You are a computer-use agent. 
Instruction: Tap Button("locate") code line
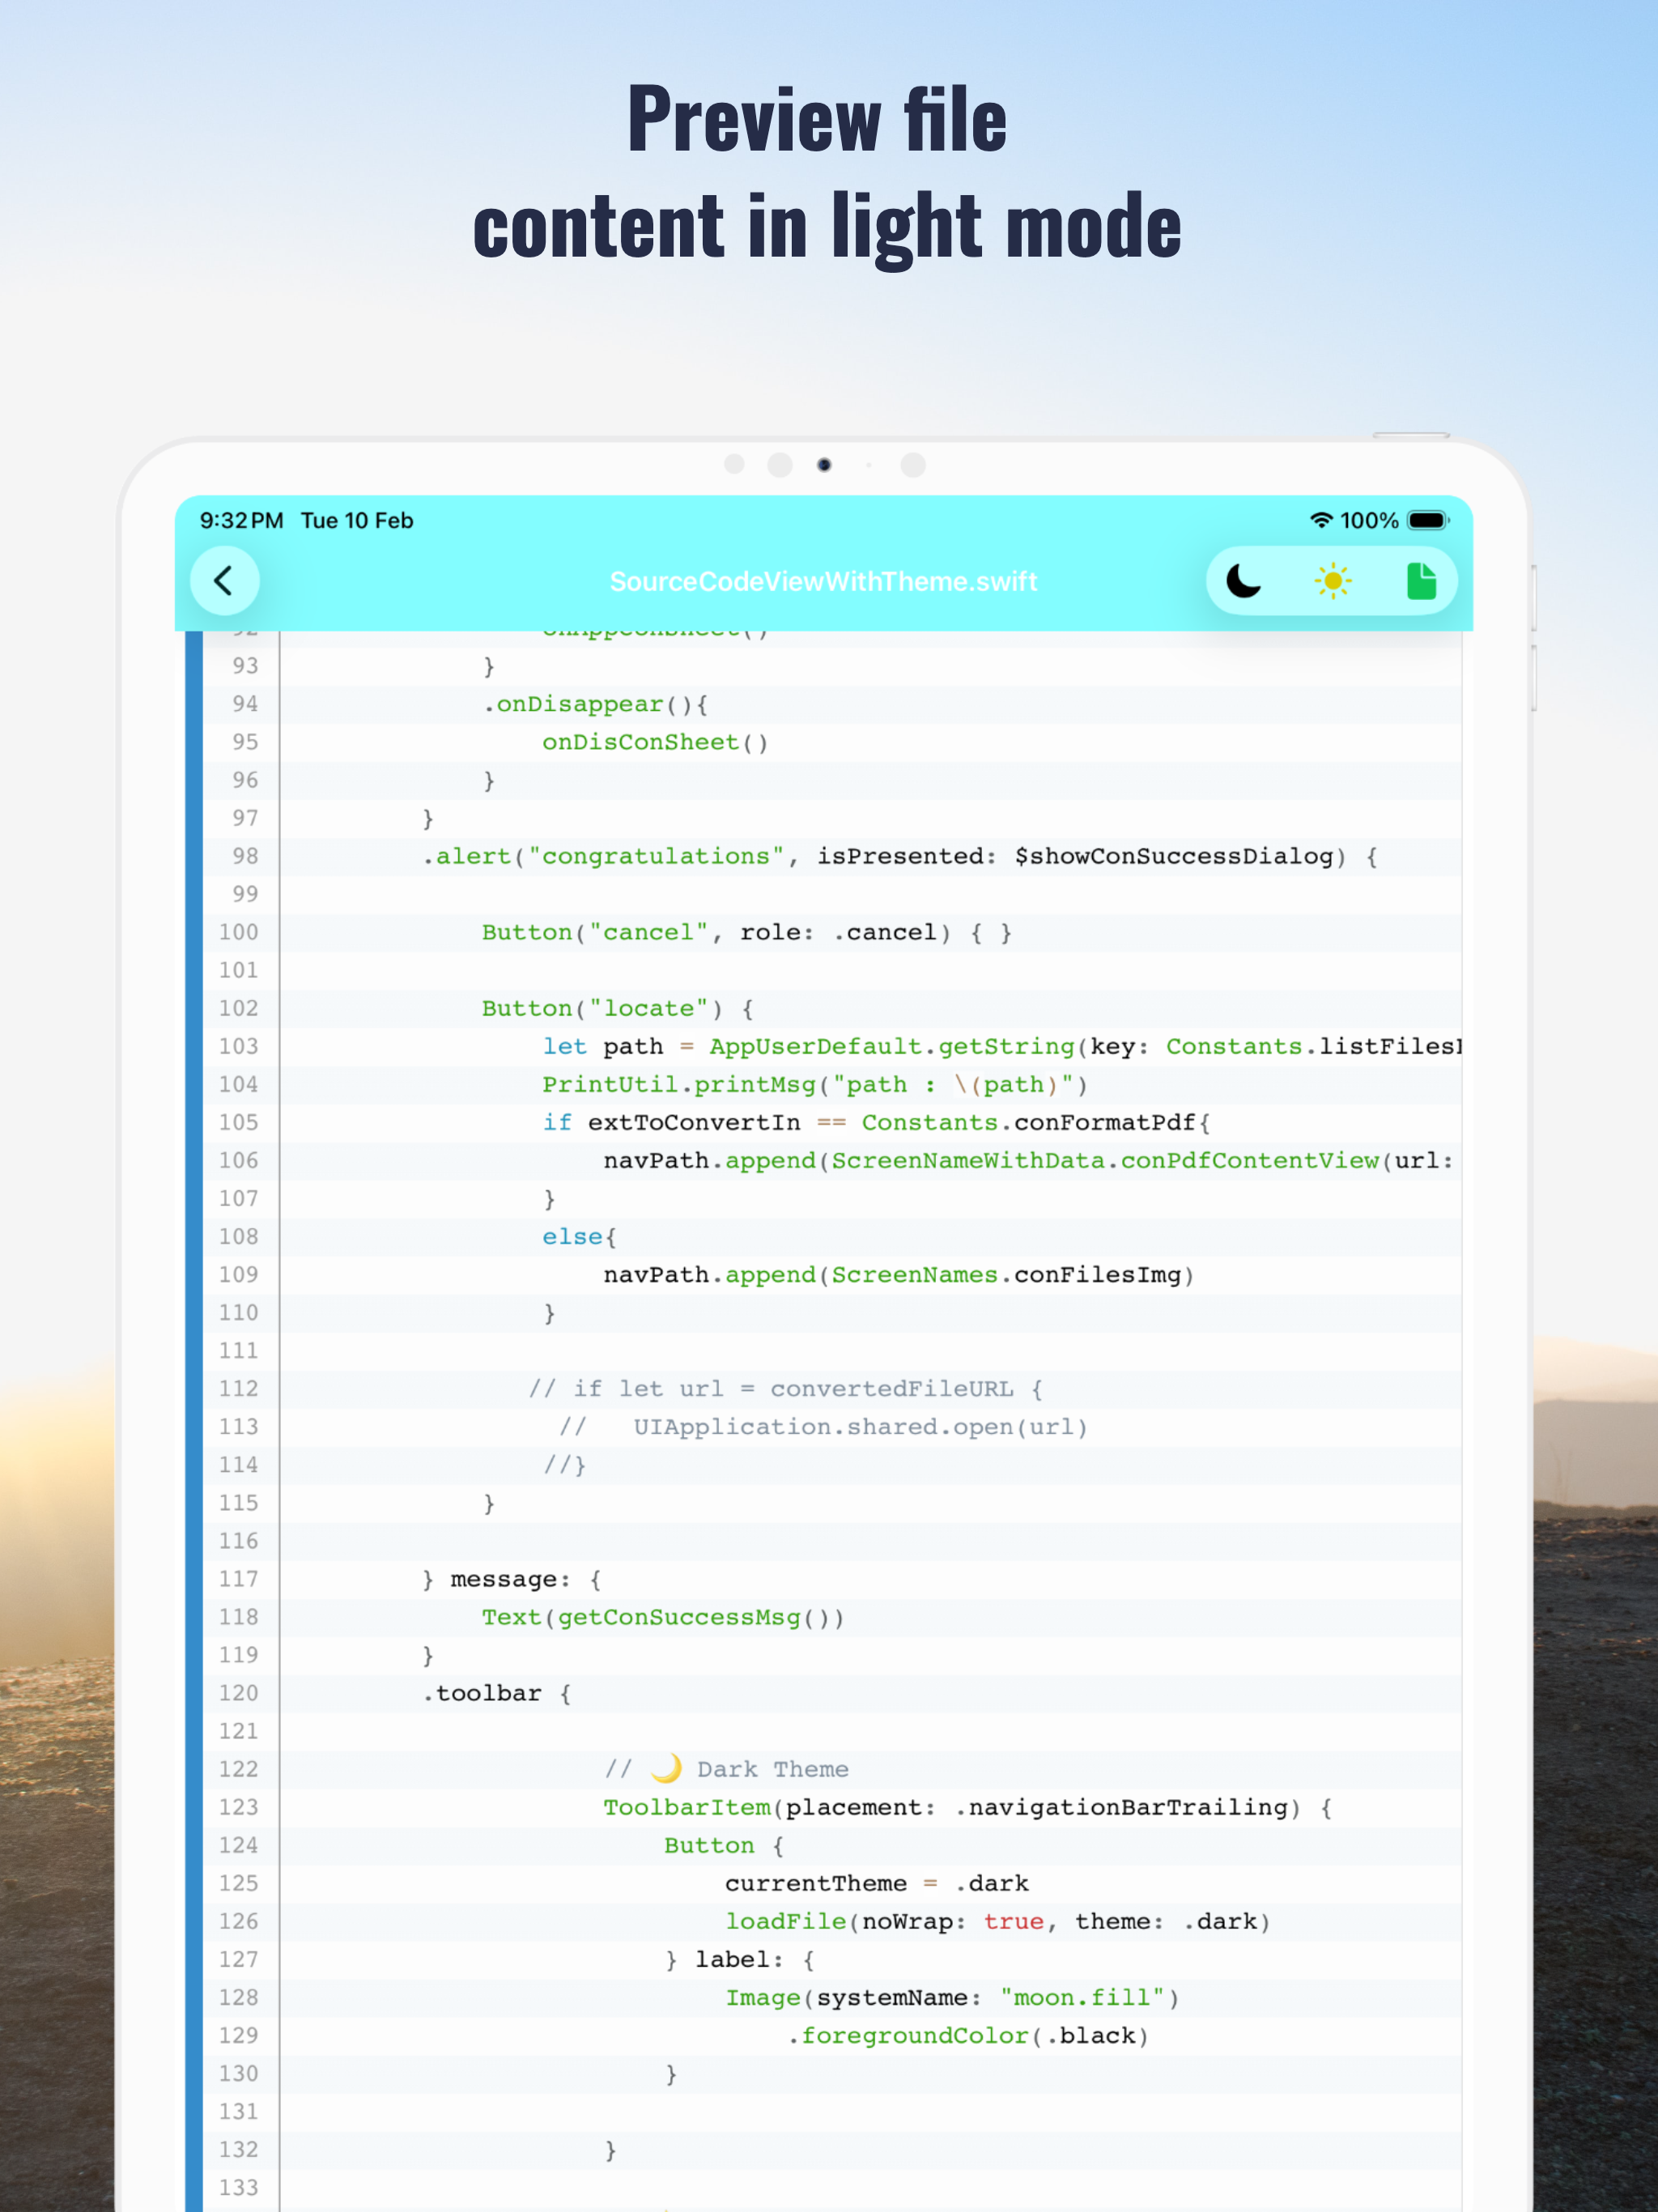[x=617, y=1008]
